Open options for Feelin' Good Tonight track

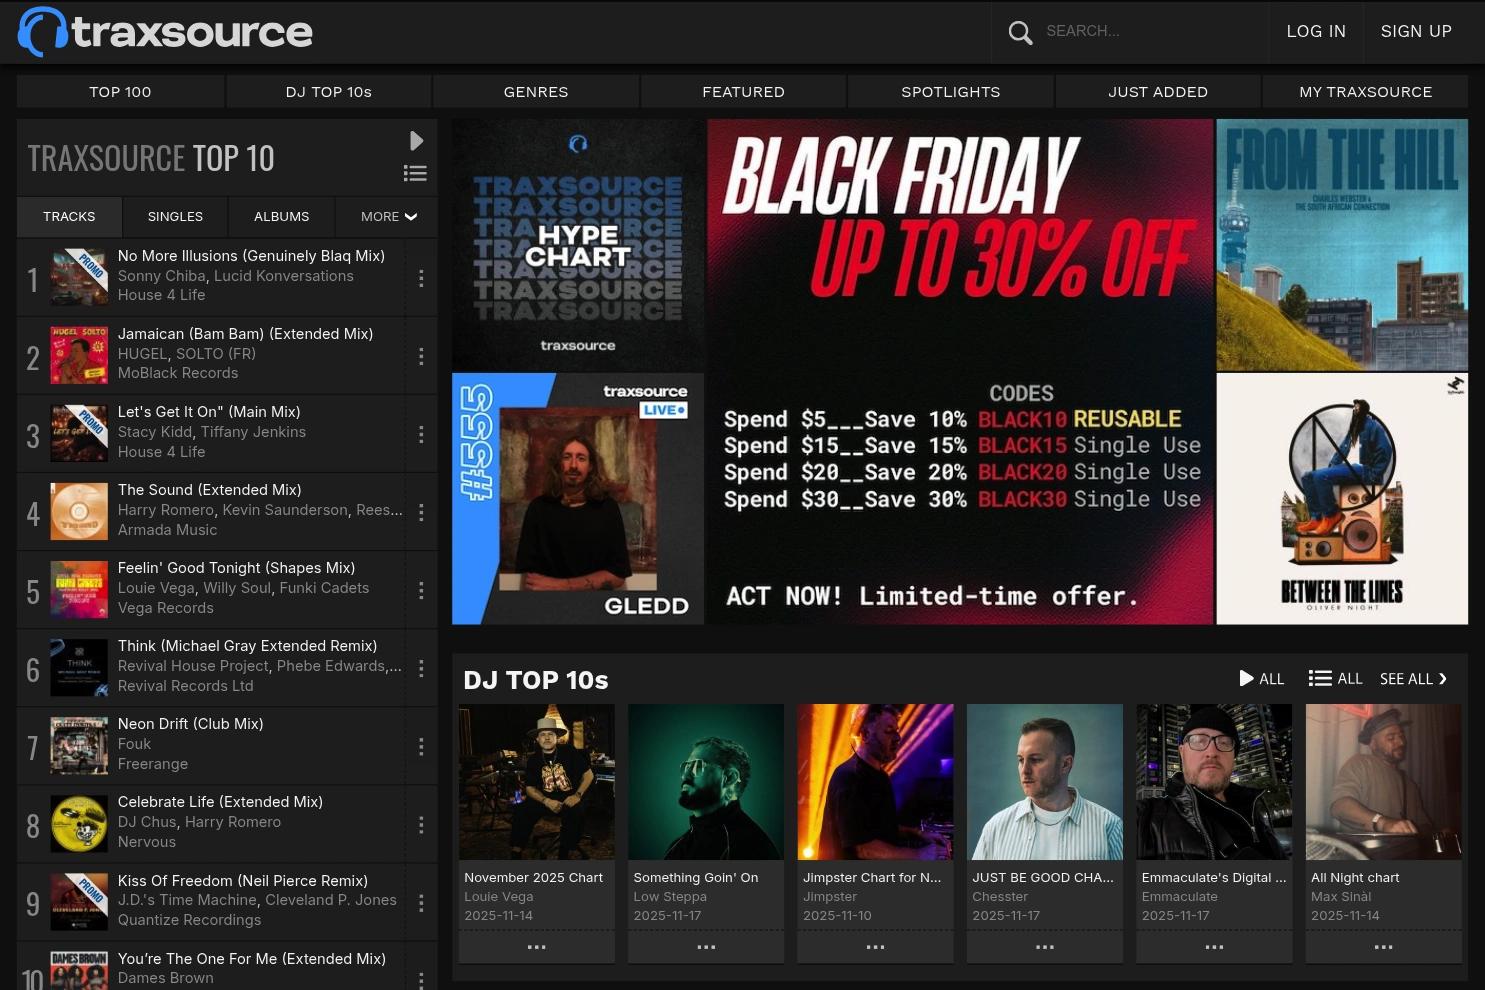point(421,590)
